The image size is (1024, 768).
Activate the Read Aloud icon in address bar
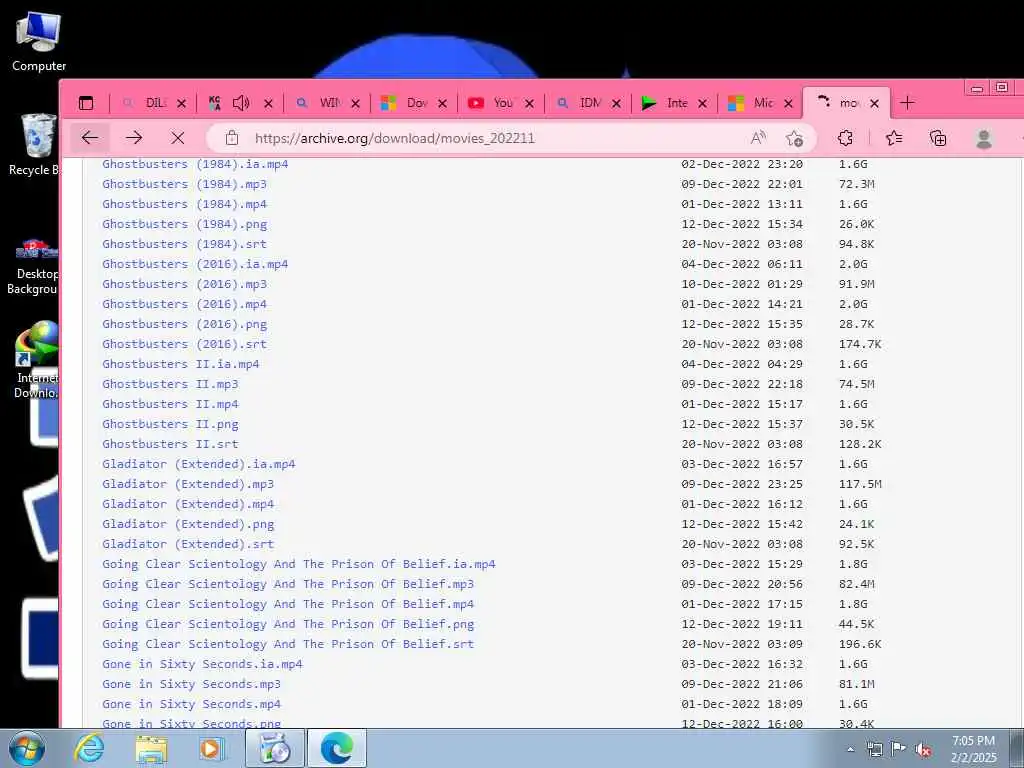click(x=758, y=138)
